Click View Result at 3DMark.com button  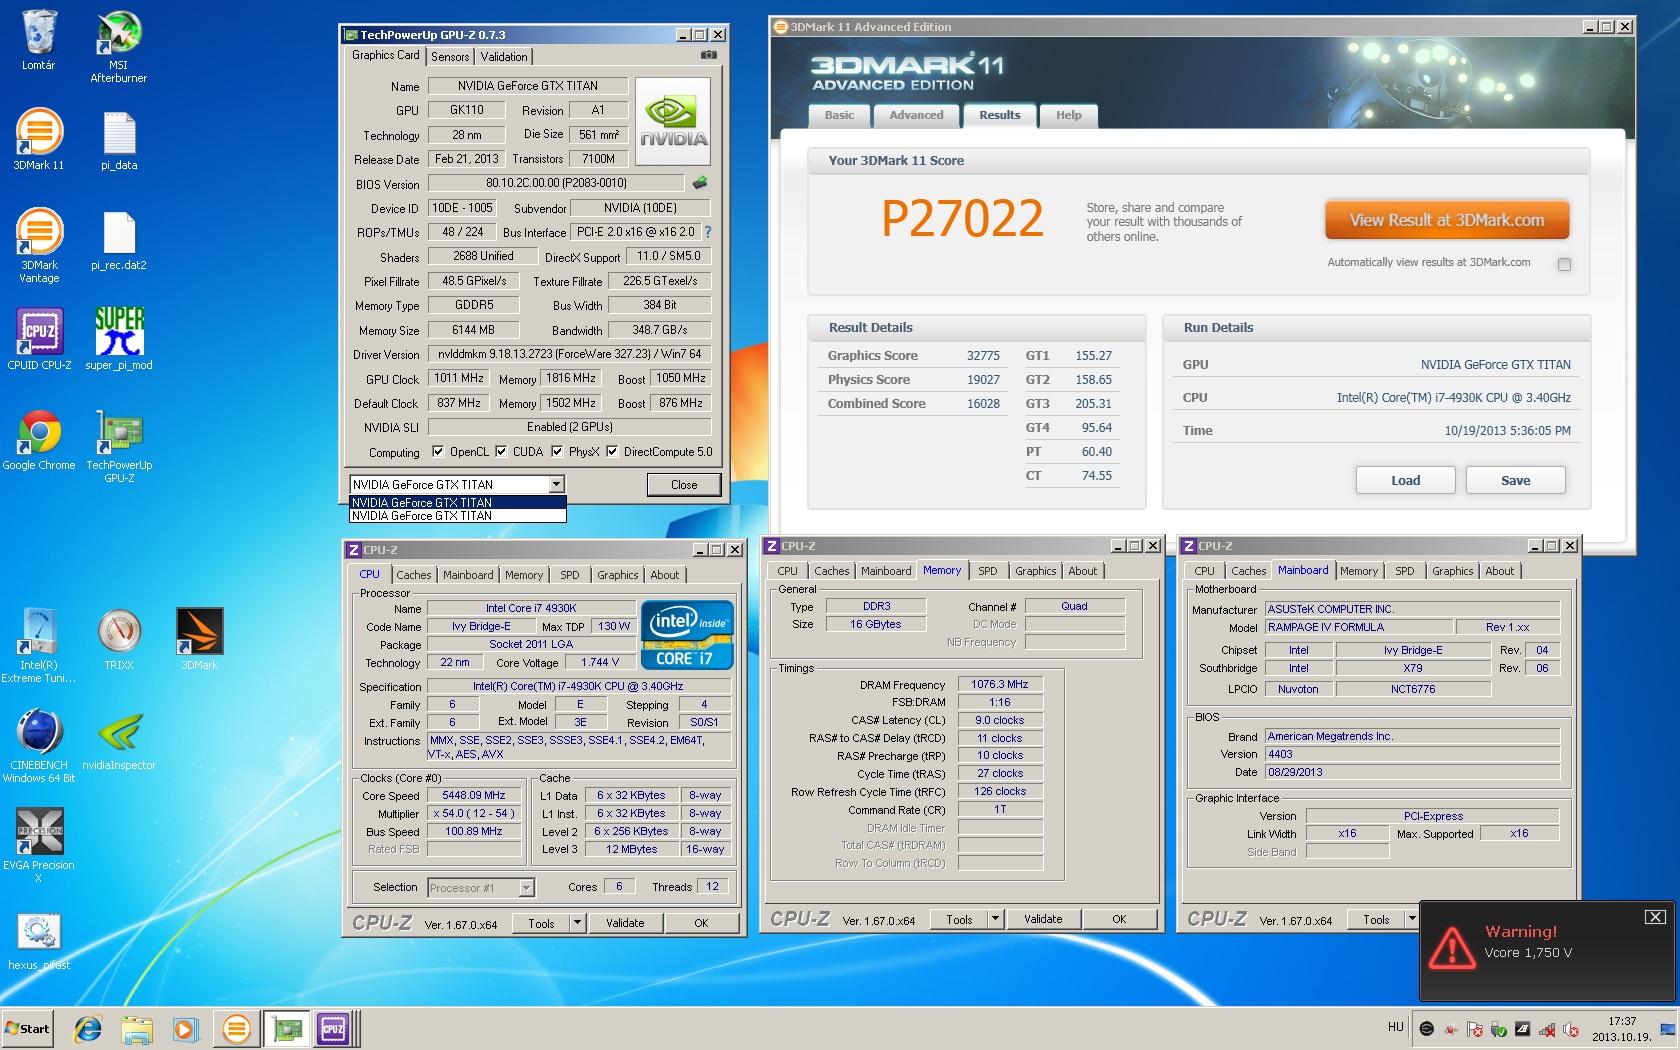(1447, 220)
